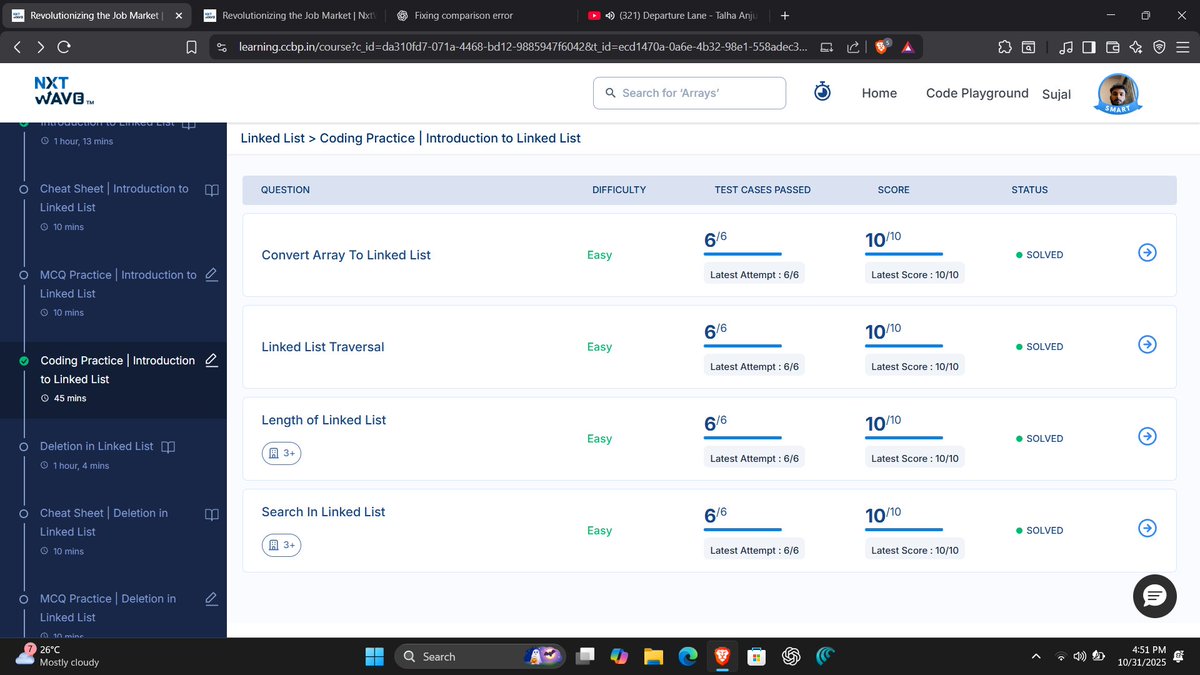The image size is (1200, 675).
Task: Open Code Playground from the top navigation
Action: (976, 93)
